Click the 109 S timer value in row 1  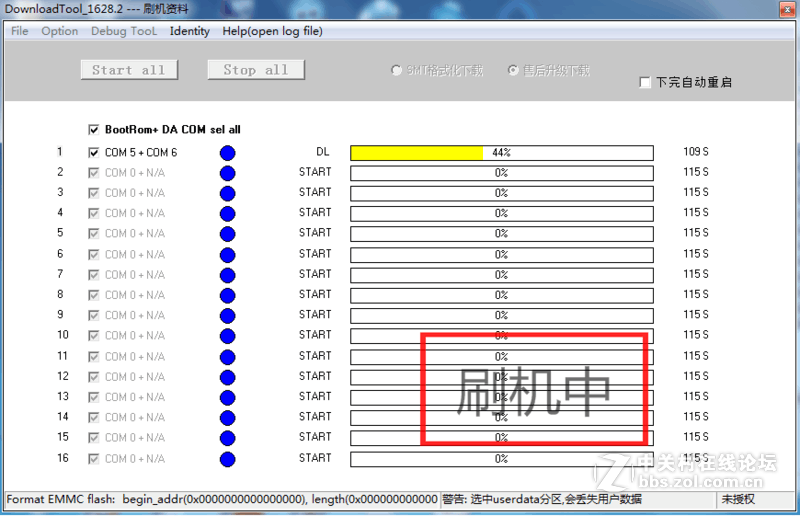696,152
